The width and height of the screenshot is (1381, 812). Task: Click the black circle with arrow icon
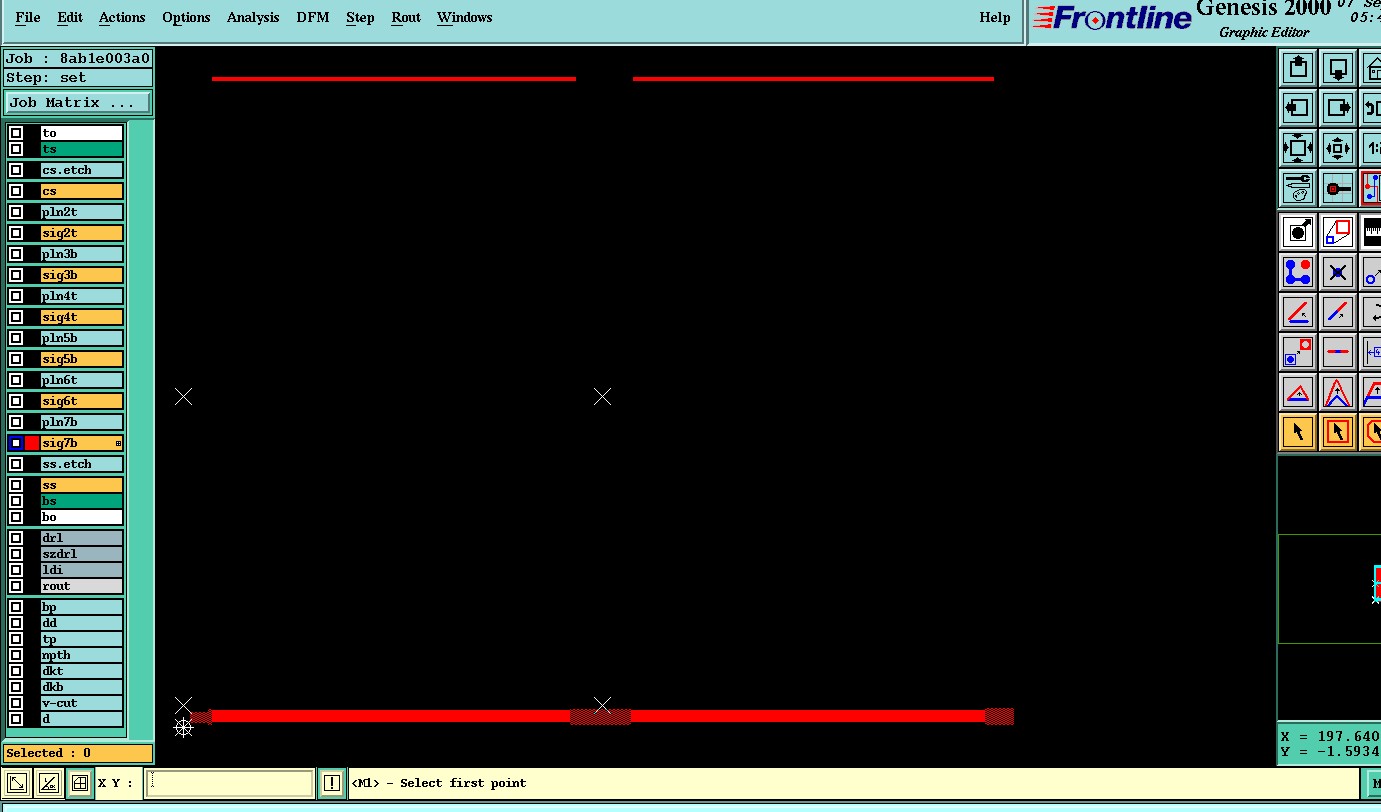[1297, 232]
